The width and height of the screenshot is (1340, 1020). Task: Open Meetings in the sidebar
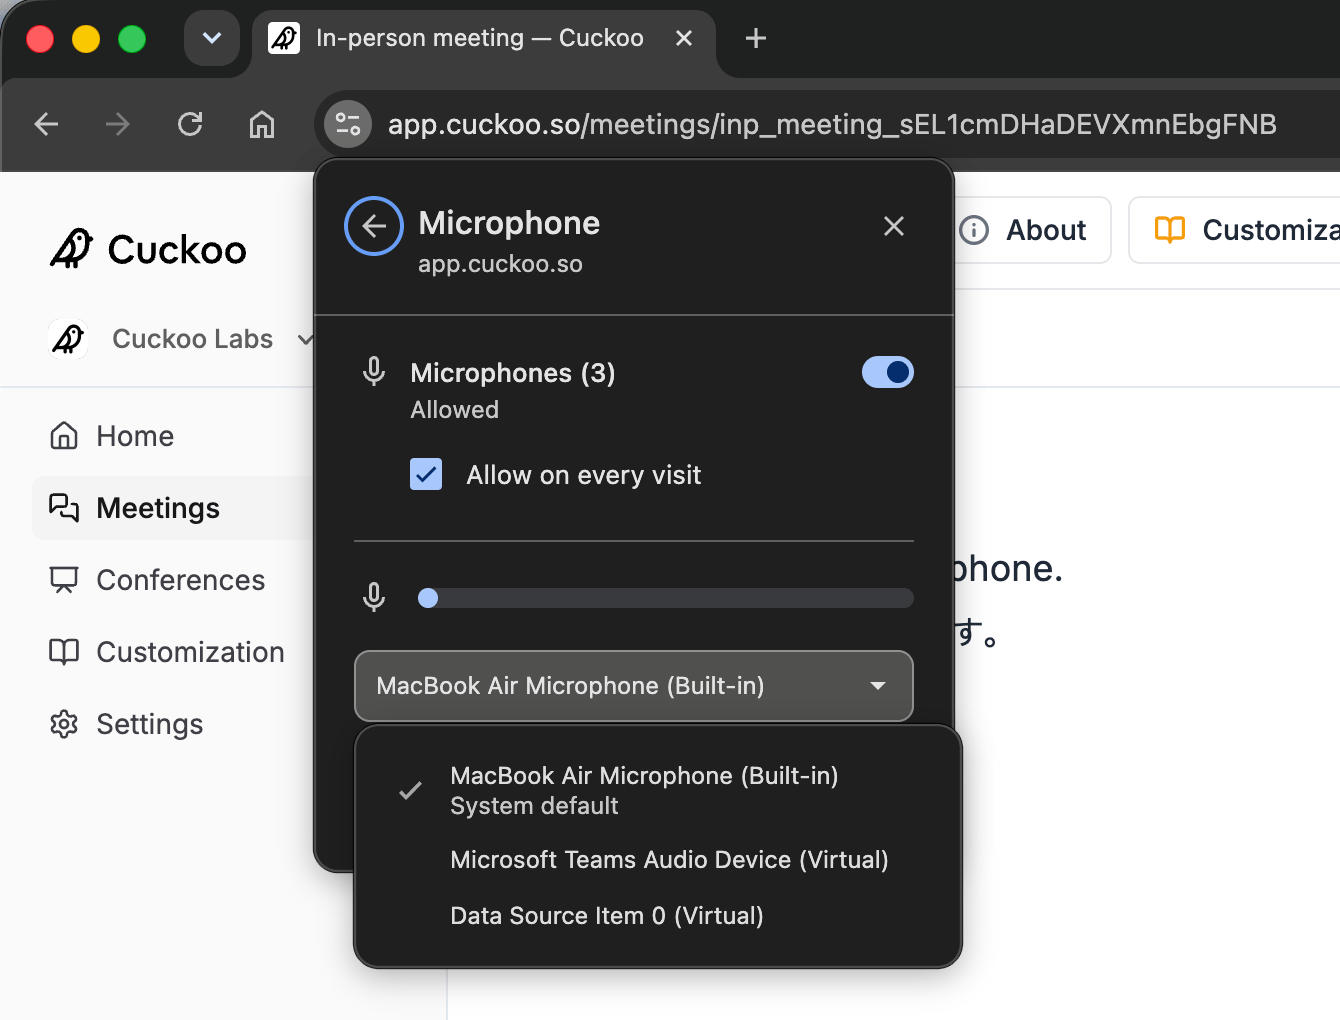click(173, 508)
